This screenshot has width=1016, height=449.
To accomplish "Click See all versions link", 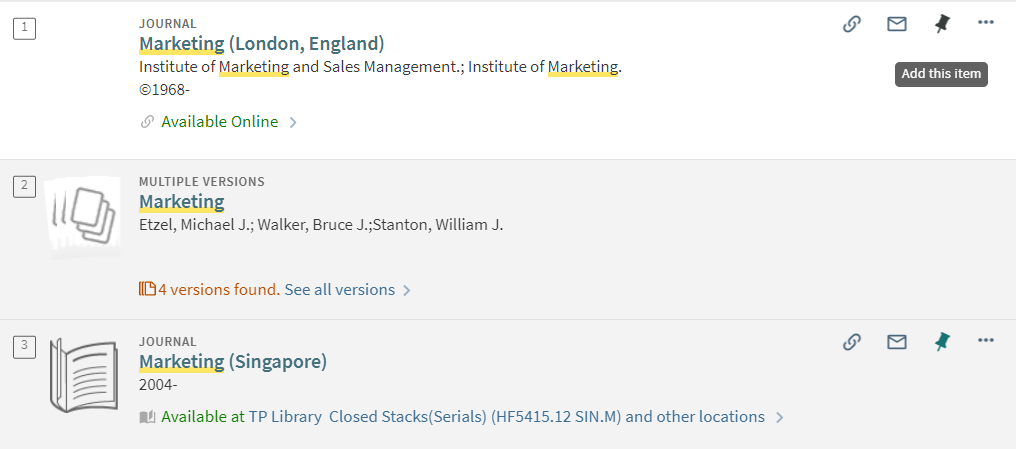I will click(x=340, y=290).
